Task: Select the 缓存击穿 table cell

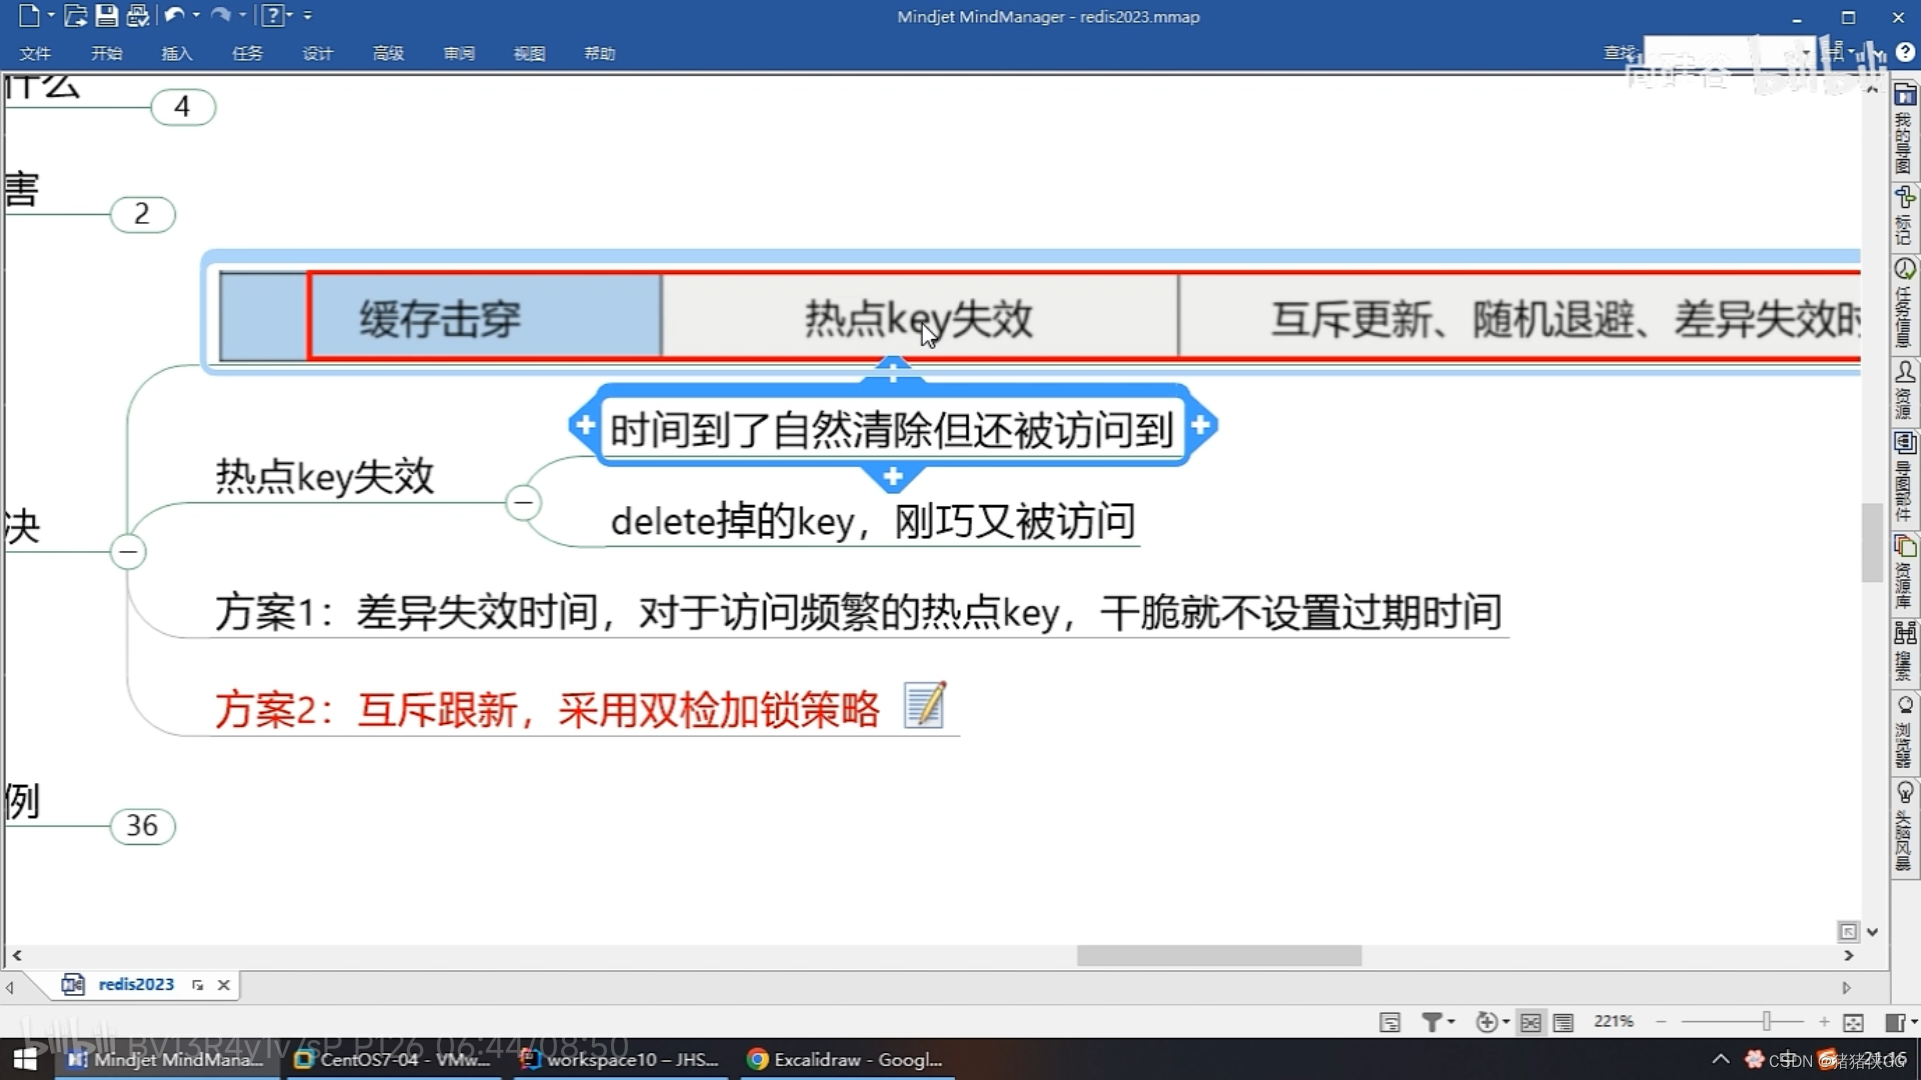Action: pos(486,319)
